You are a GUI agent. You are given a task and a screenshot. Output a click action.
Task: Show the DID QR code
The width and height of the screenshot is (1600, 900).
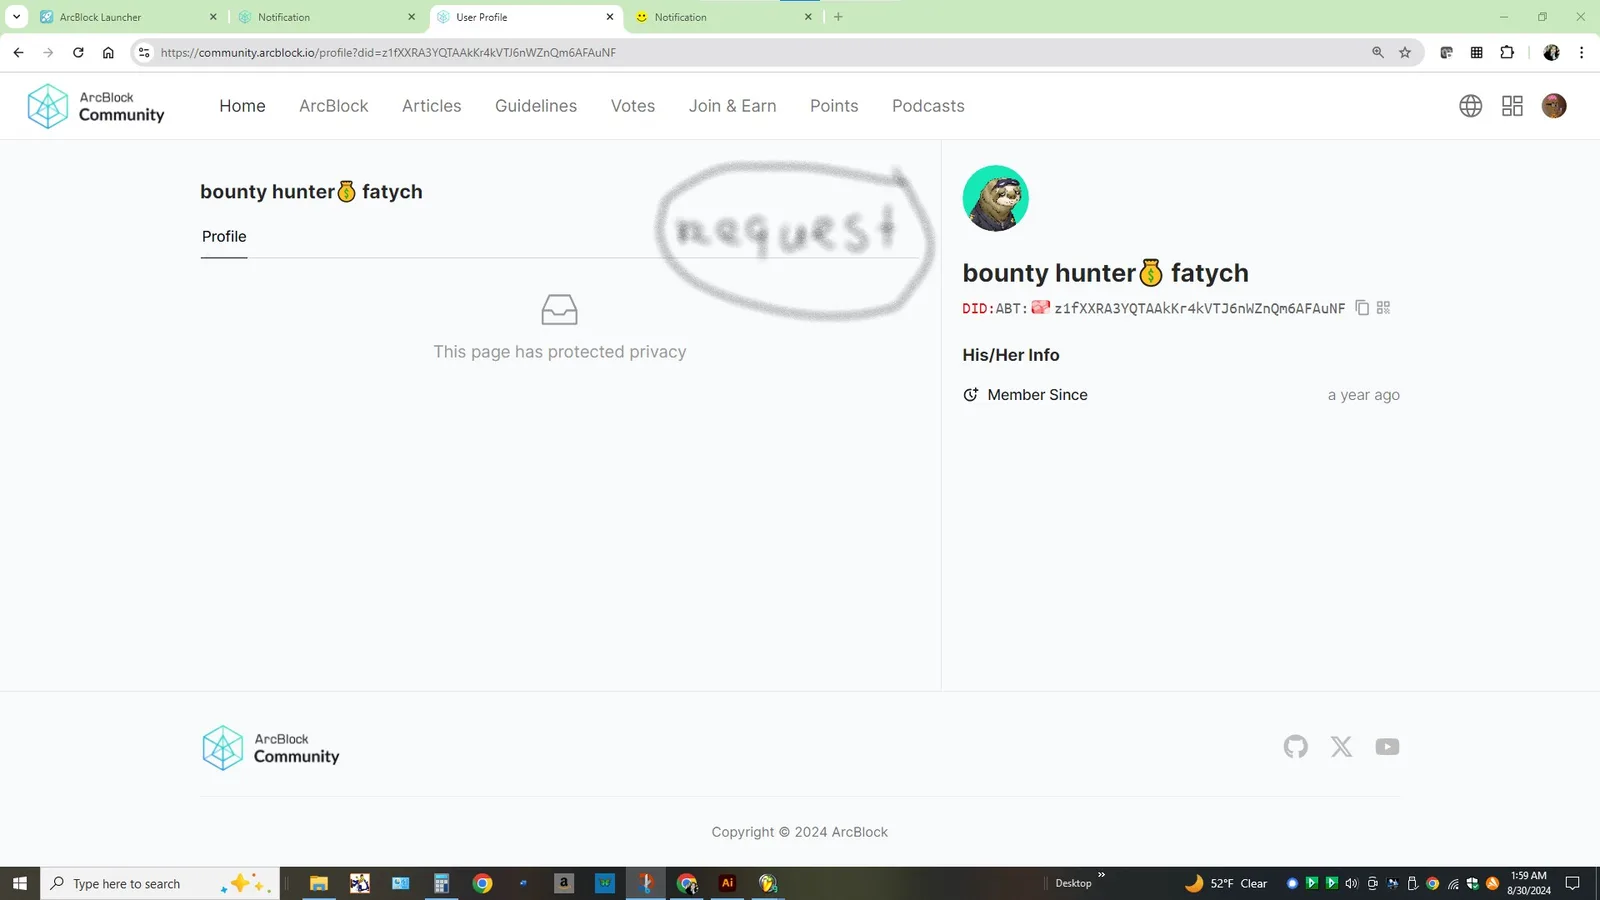tap(1384, 308)
